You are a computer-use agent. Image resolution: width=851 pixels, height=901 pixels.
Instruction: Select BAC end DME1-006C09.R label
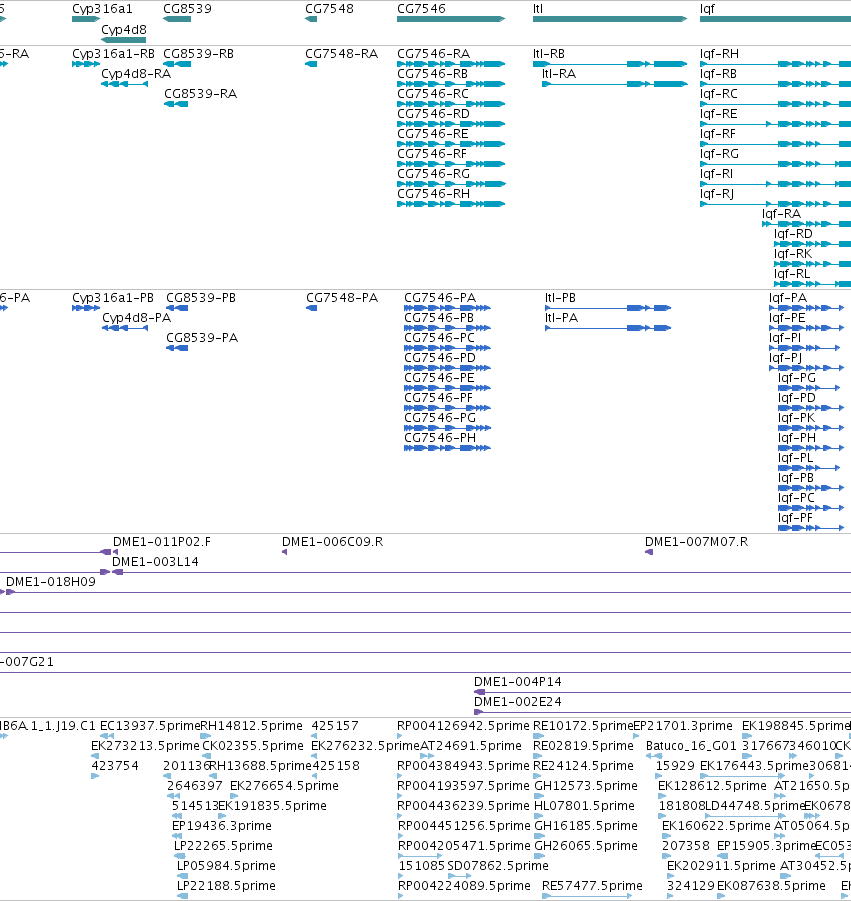point(332,542)
